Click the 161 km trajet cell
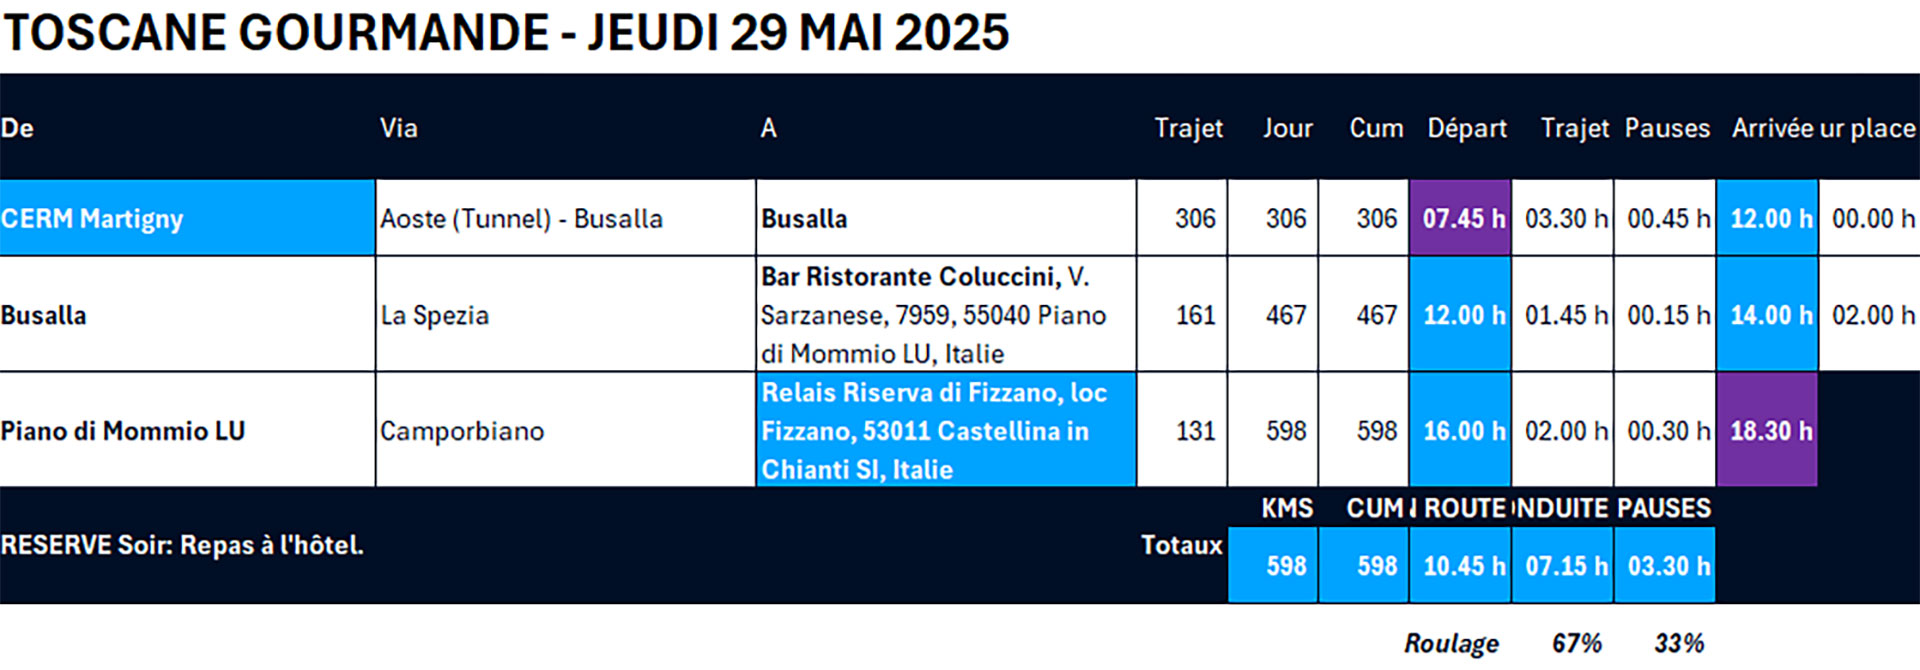 point(1183,315)
